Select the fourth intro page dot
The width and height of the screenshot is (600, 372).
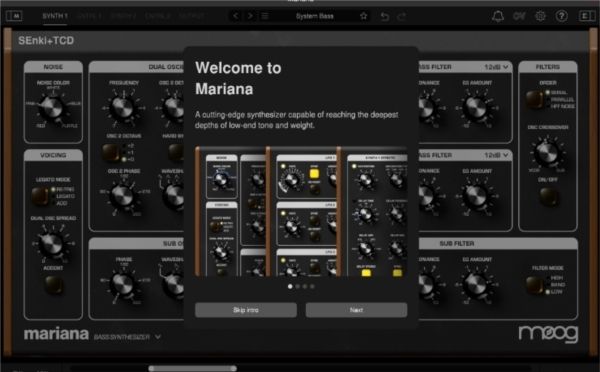(x=312, y=286)
